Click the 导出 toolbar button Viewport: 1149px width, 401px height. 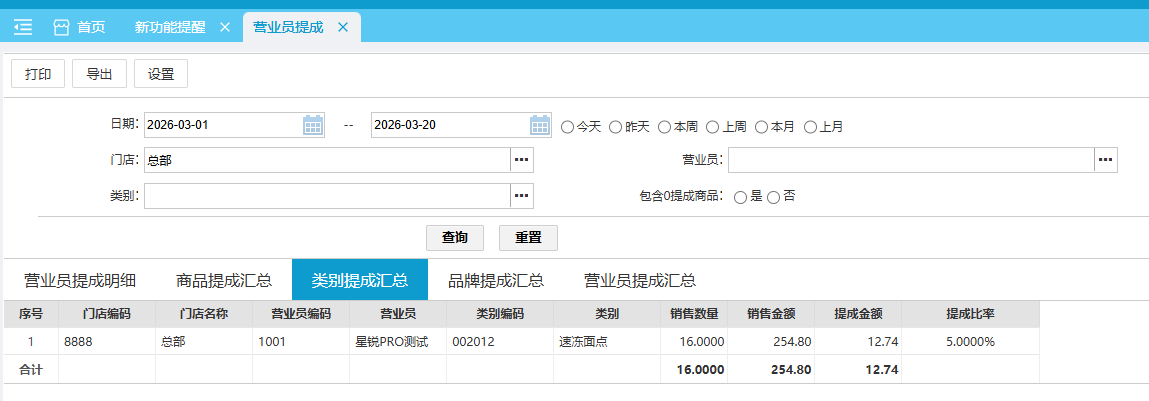tap(99, 74)
